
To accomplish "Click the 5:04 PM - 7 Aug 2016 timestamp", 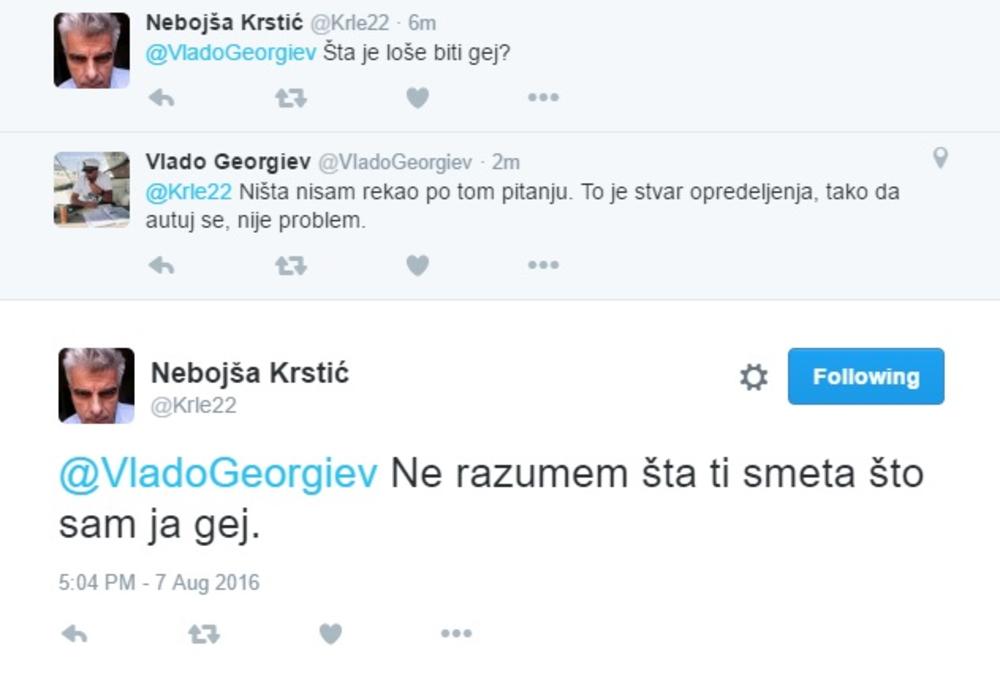I will click(x=159, y=583).
